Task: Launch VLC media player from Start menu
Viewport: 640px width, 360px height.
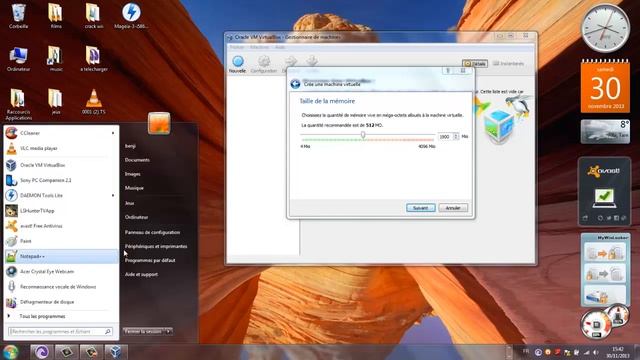Action: [60, 149]
